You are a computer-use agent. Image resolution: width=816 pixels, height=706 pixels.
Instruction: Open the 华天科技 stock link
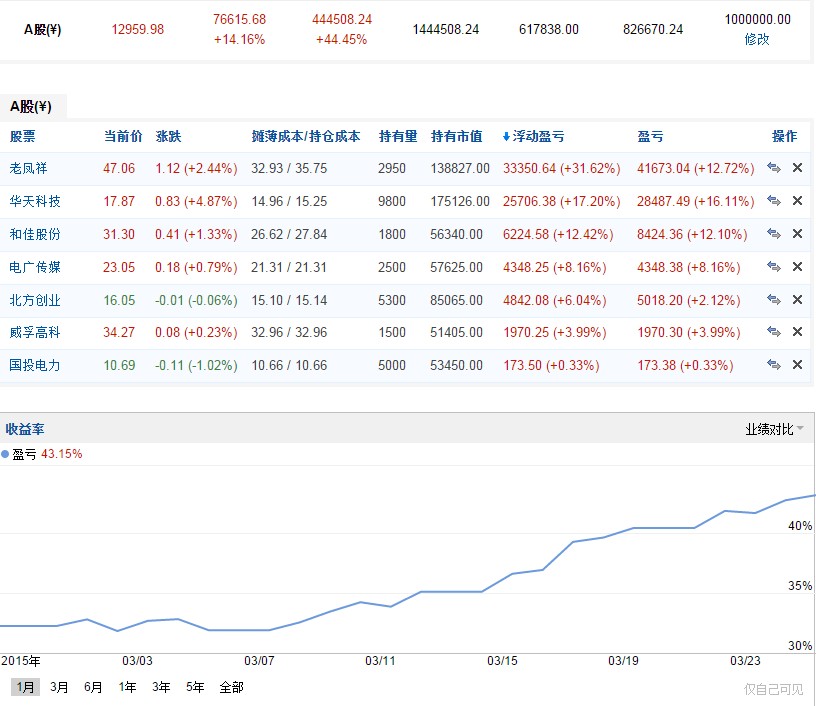click(x=35, y=201)
